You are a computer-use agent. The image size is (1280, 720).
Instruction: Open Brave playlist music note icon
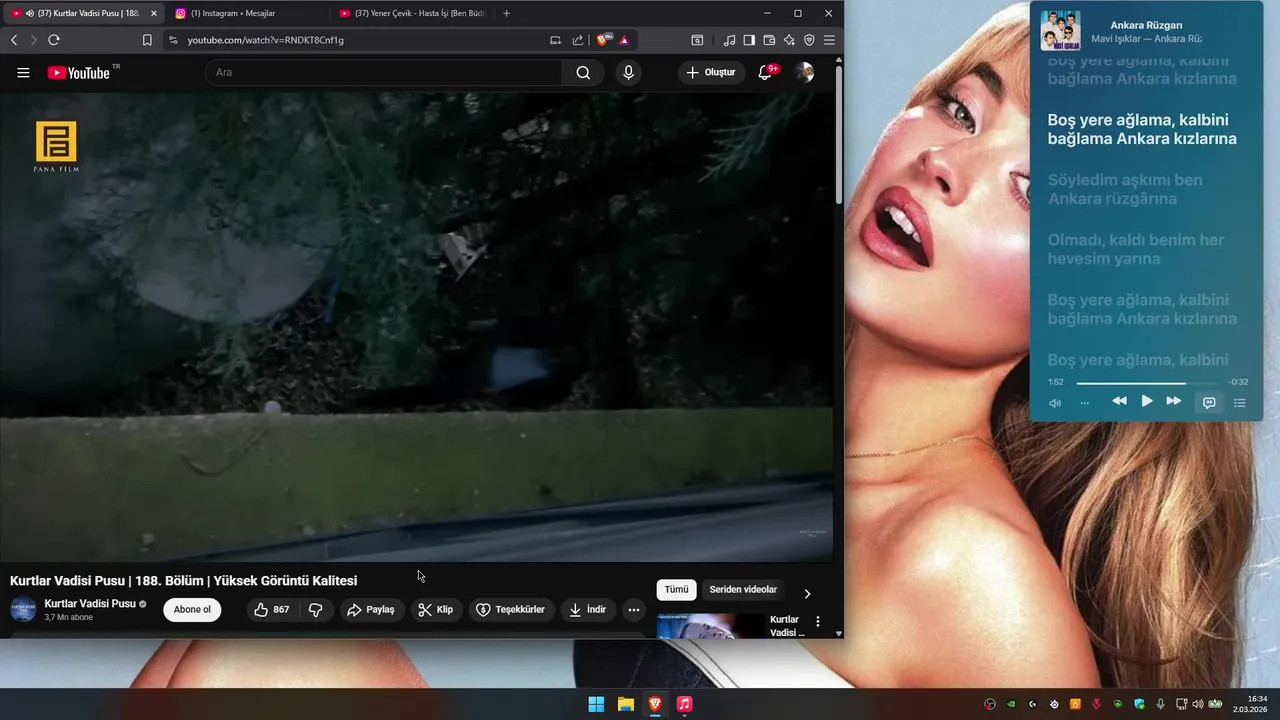(x=729, y=40)
